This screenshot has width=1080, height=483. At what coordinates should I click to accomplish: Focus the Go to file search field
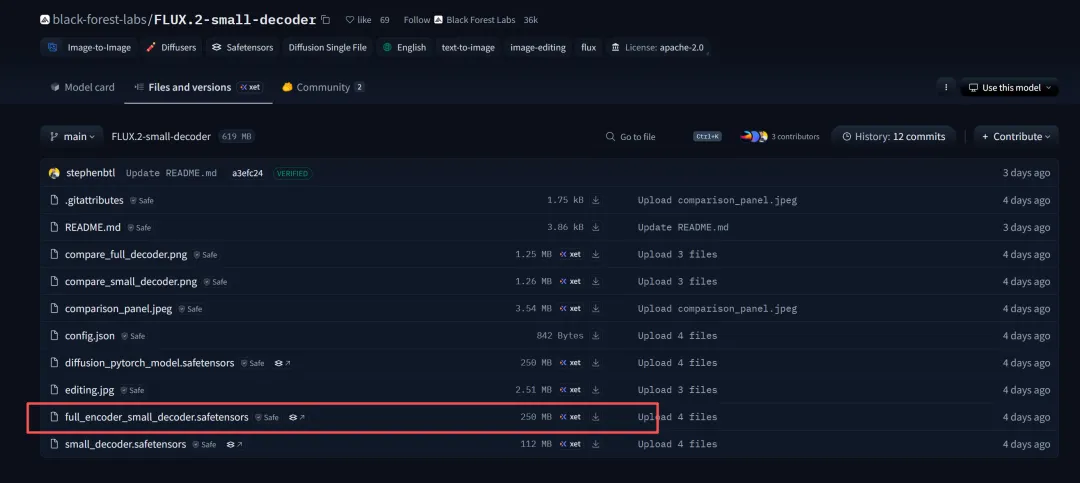[663, 136]
